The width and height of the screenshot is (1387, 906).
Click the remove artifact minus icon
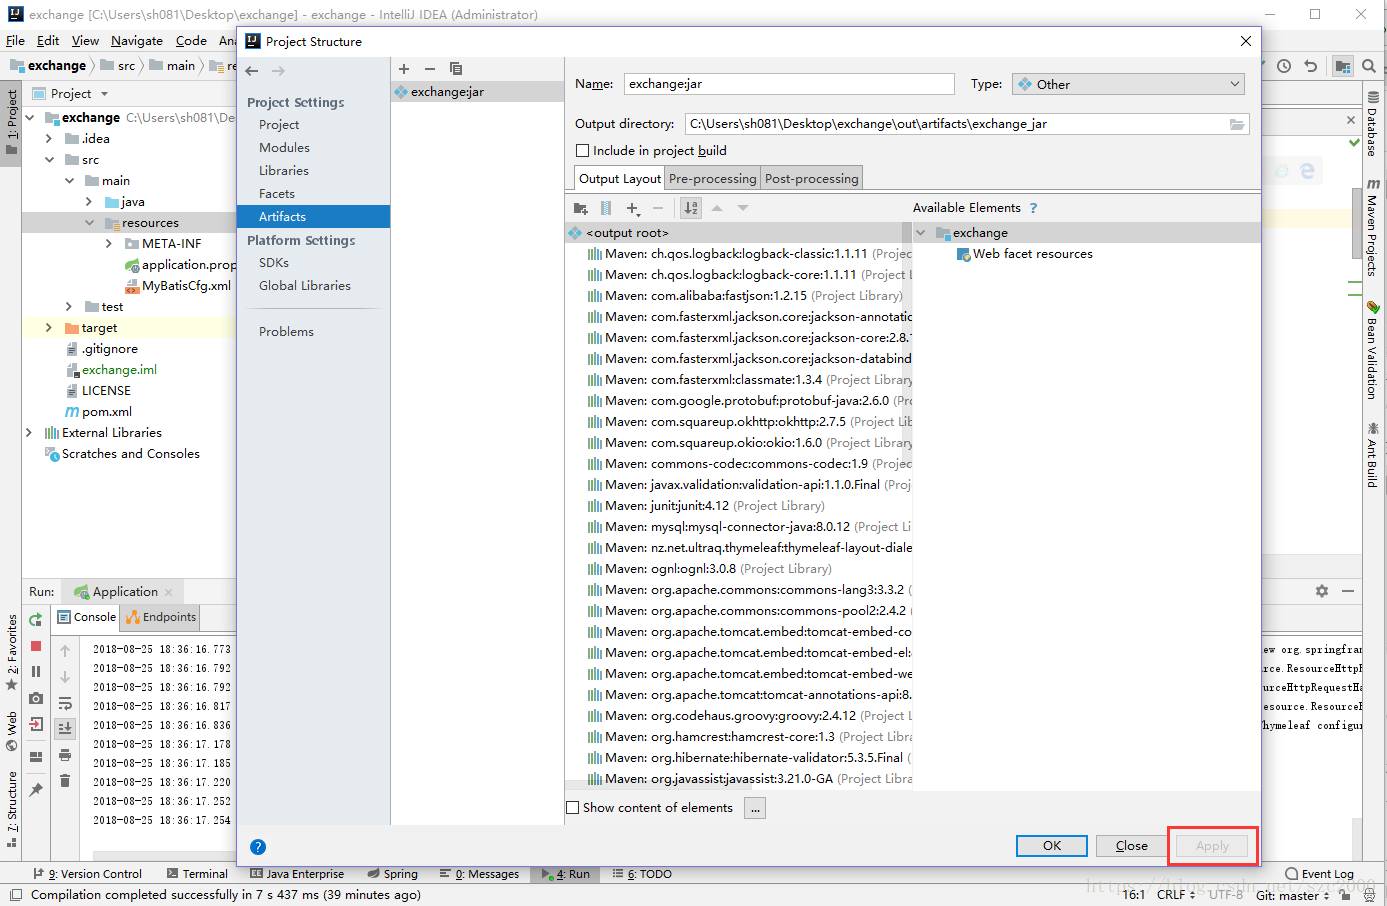pyautogui.click(x=430, y=69)
